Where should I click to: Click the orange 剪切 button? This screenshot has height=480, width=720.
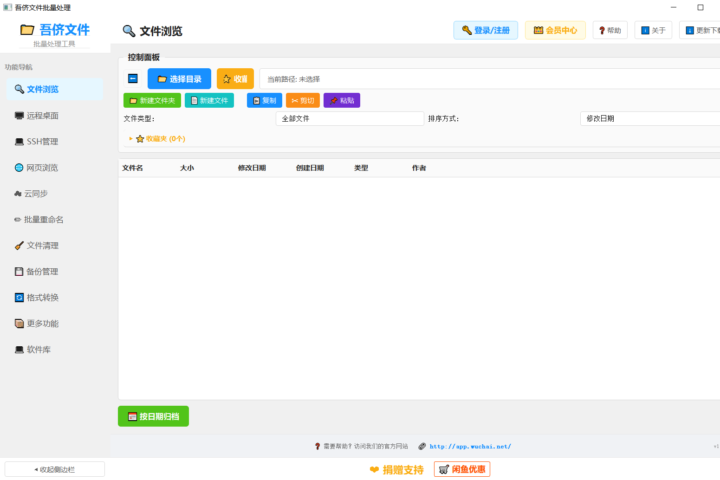pos(303,101)
